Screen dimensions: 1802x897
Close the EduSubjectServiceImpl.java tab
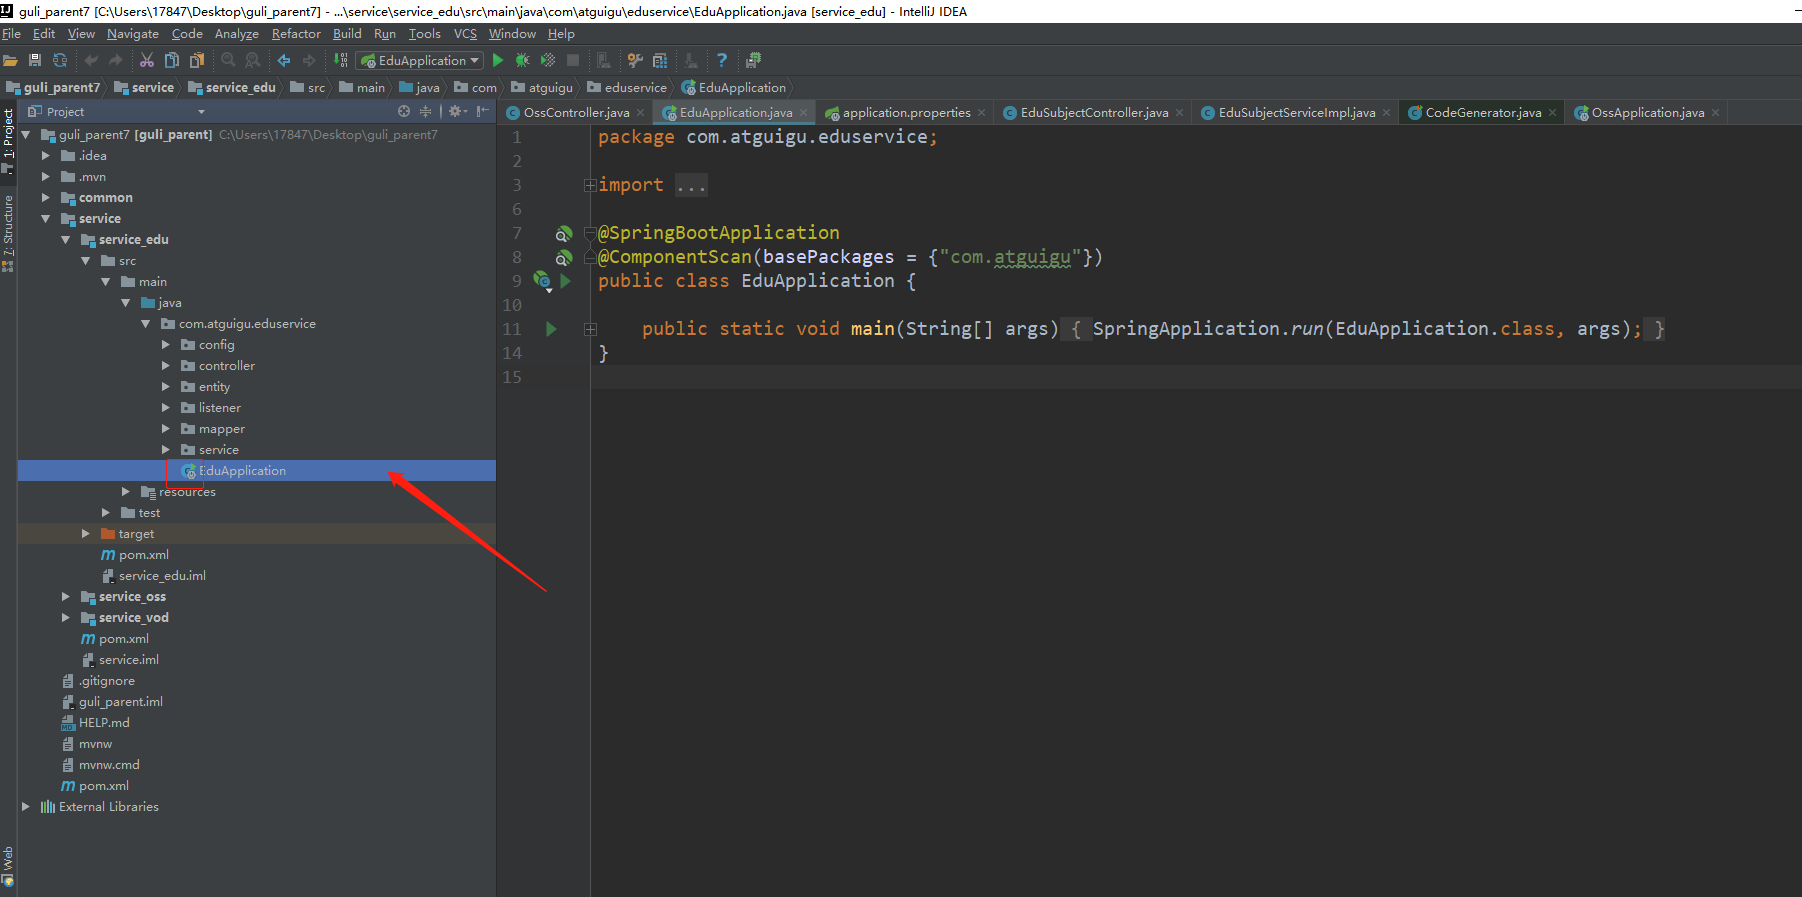1386,112
